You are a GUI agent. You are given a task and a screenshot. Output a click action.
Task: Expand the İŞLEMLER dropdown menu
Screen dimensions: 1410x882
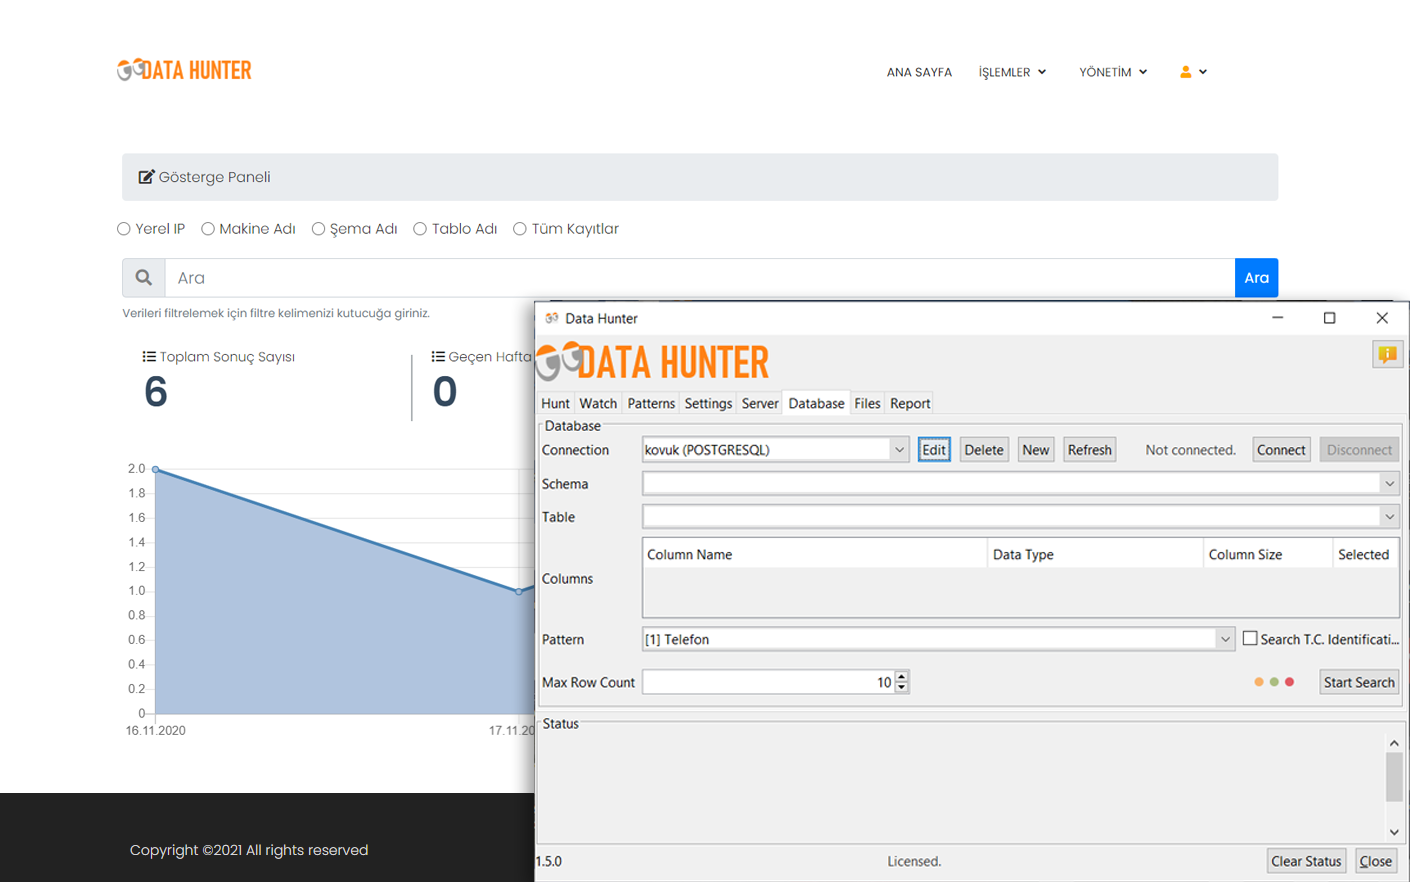tap(1012, 72)
